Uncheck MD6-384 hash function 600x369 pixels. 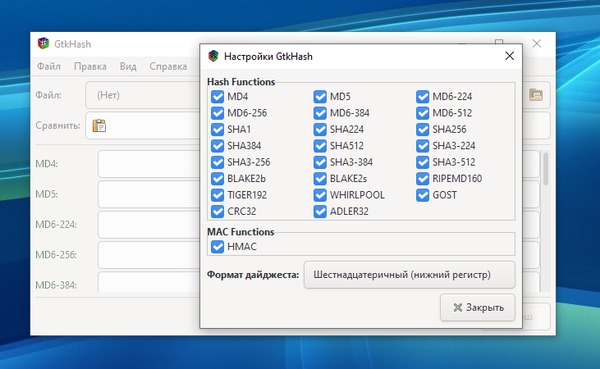(x=320, y=113)
